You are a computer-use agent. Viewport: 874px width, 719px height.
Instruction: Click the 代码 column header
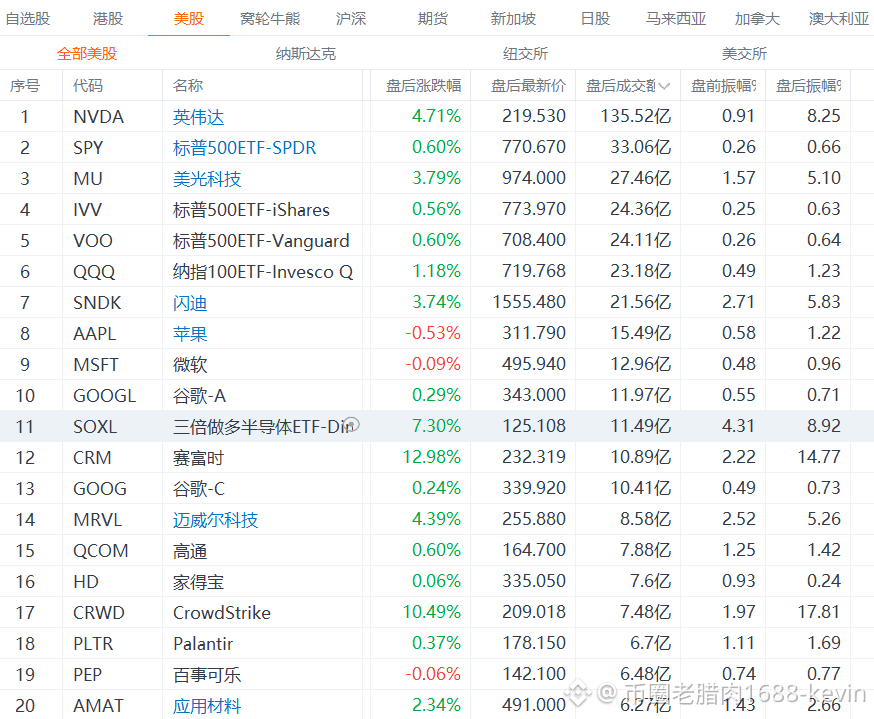pos(88,86)
